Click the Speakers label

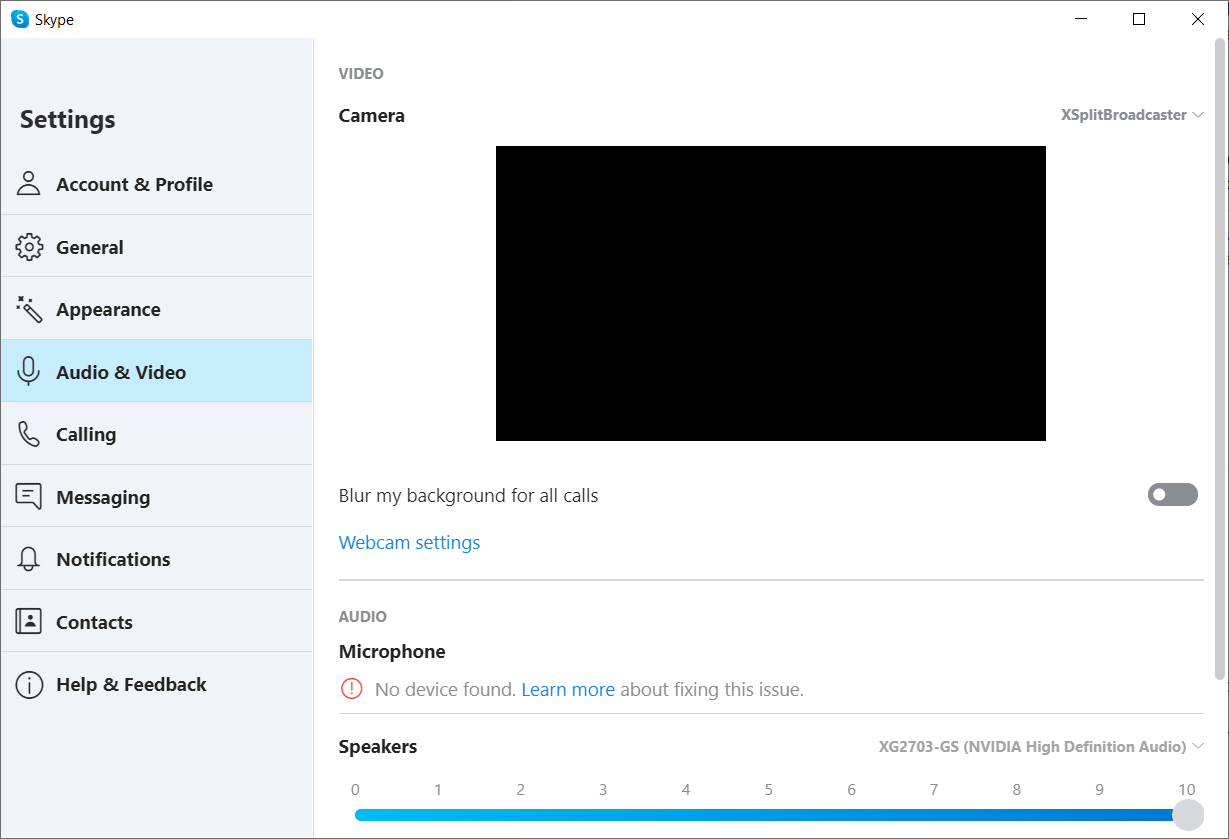click(x=378, y=747)
